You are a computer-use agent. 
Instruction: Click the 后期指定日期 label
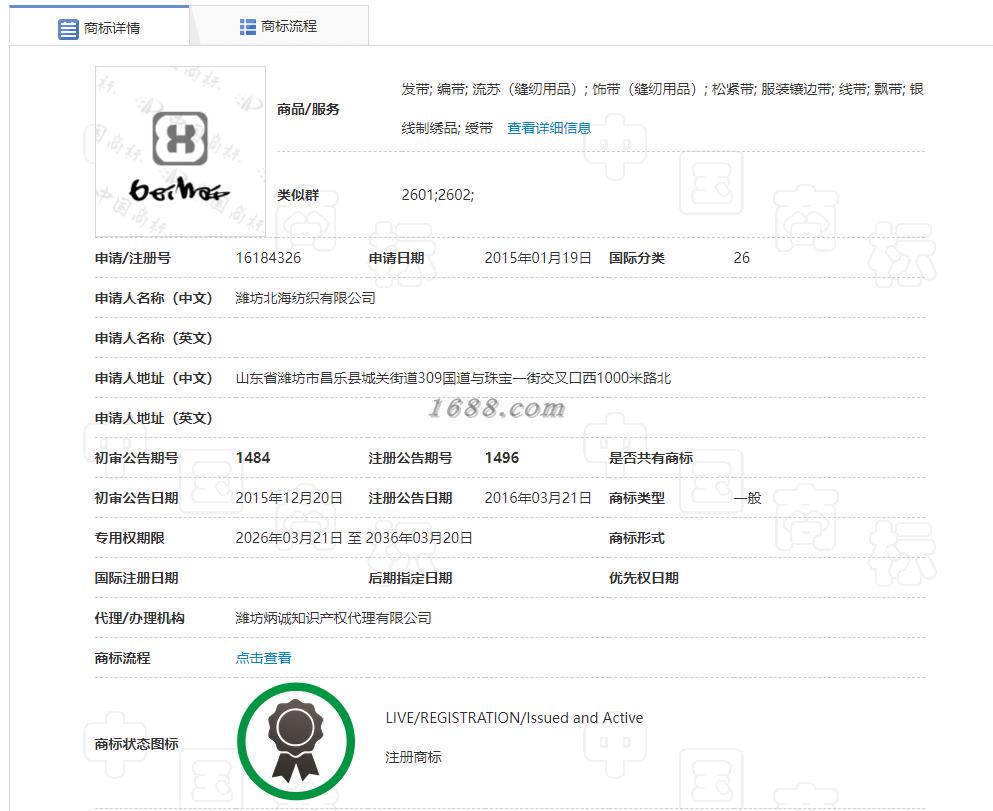pos(410,578)
